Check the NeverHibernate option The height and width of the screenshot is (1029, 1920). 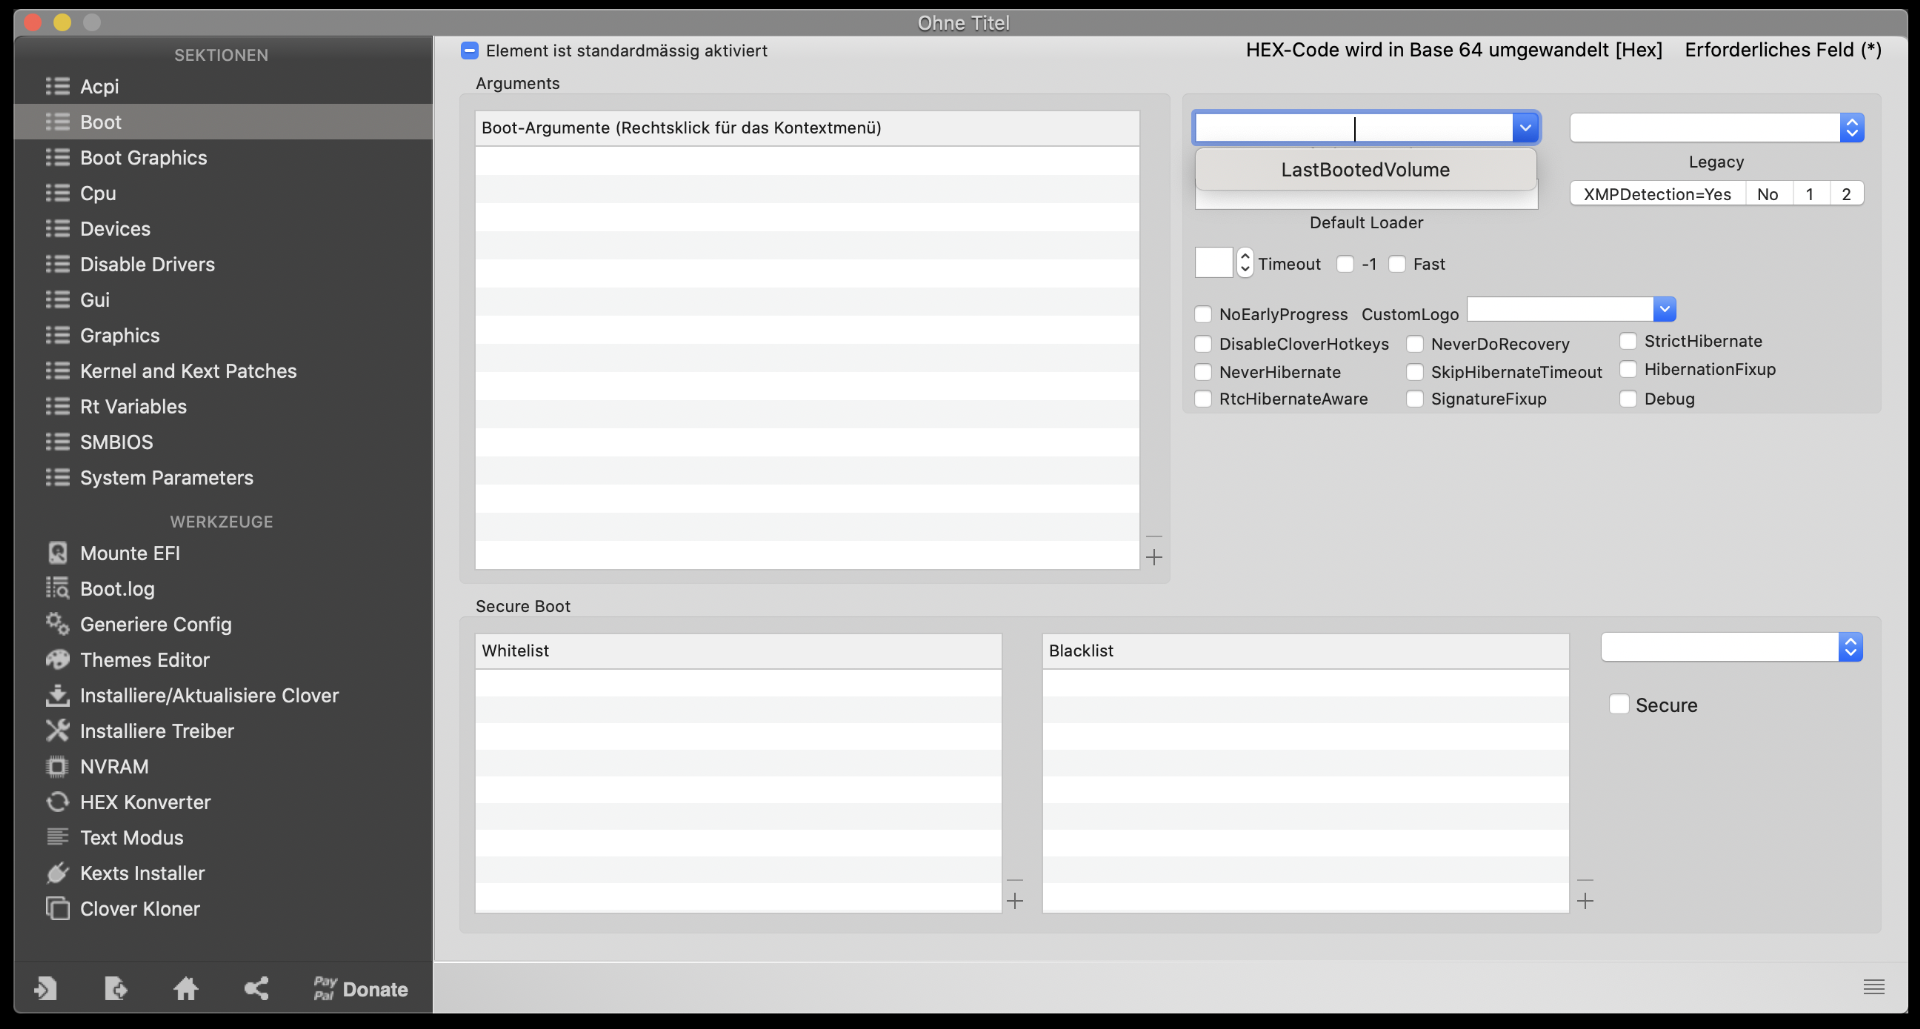pyautogui.click(x=1204, y=372)
